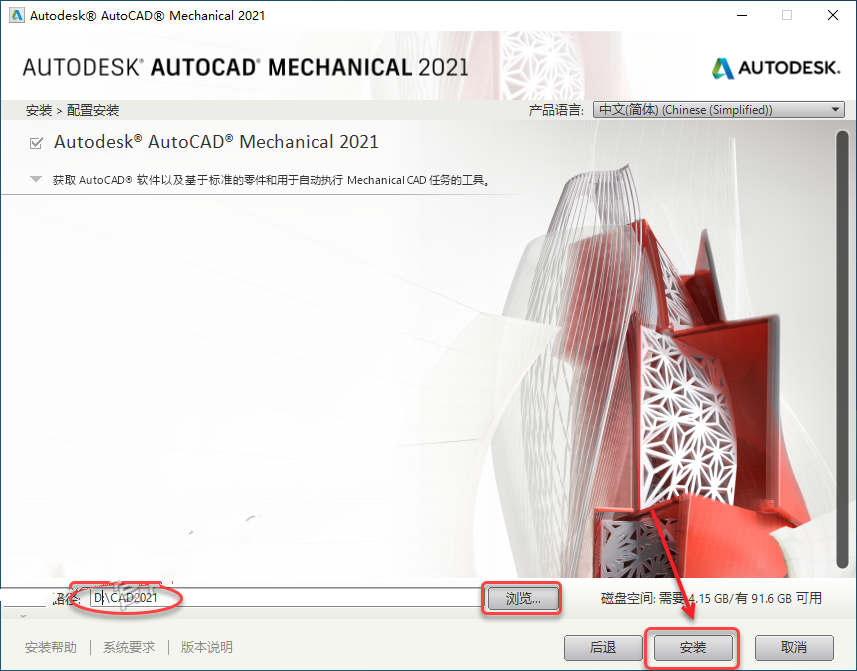Screen dimensions: 857x671
Task: Uncheck Autodesk AutoCAD Mechanical 2021 product checkbox
Action: coord(36,143)
